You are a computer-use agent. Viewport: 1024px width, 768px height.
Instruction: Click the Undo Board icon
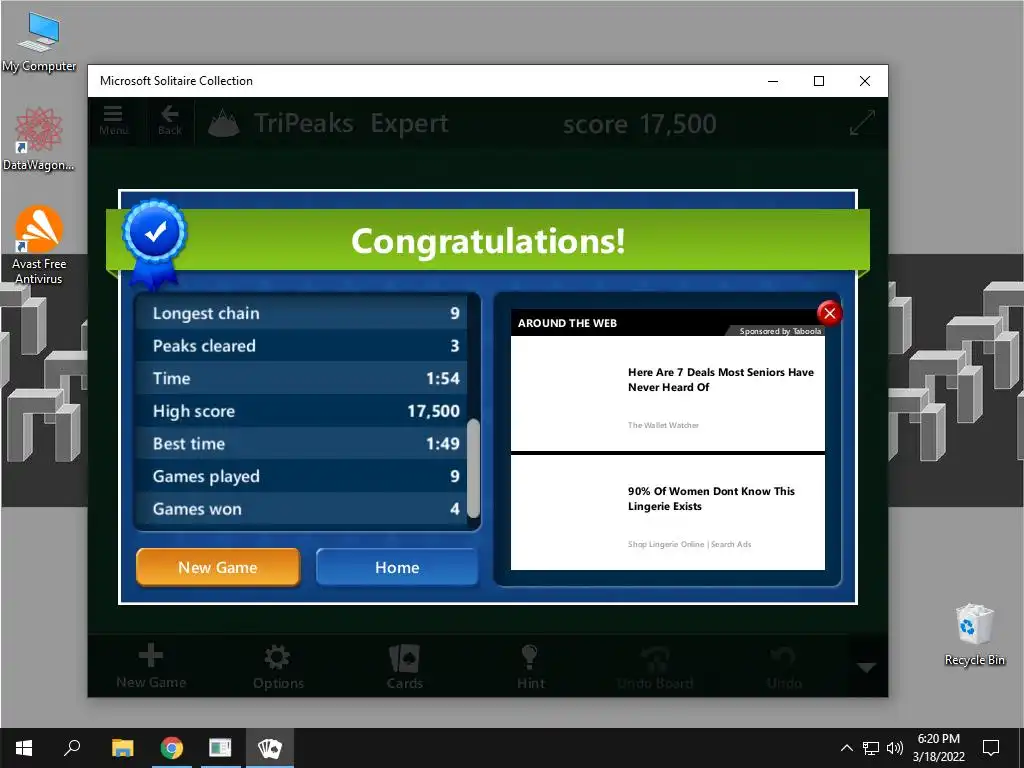click(x=655, y=667)
